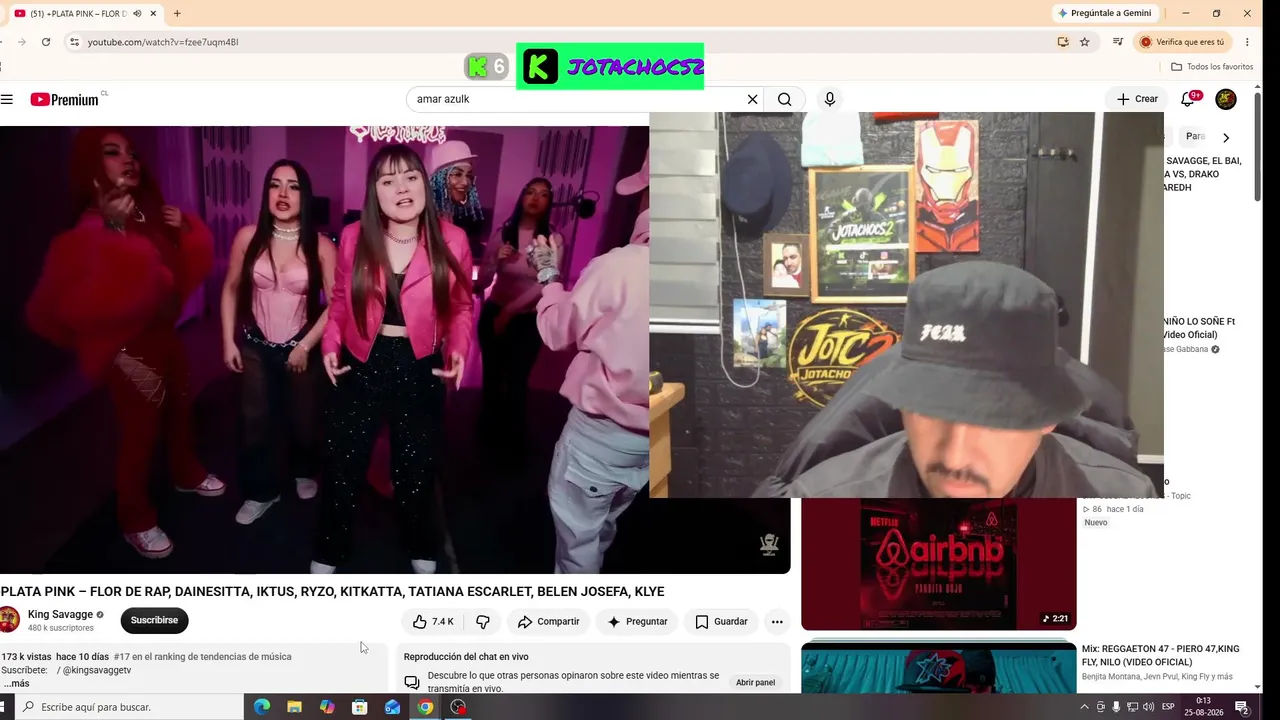The image size is (1280, 720).
Task: Go to YouTube Premium home logo
Action: [64, 99]
